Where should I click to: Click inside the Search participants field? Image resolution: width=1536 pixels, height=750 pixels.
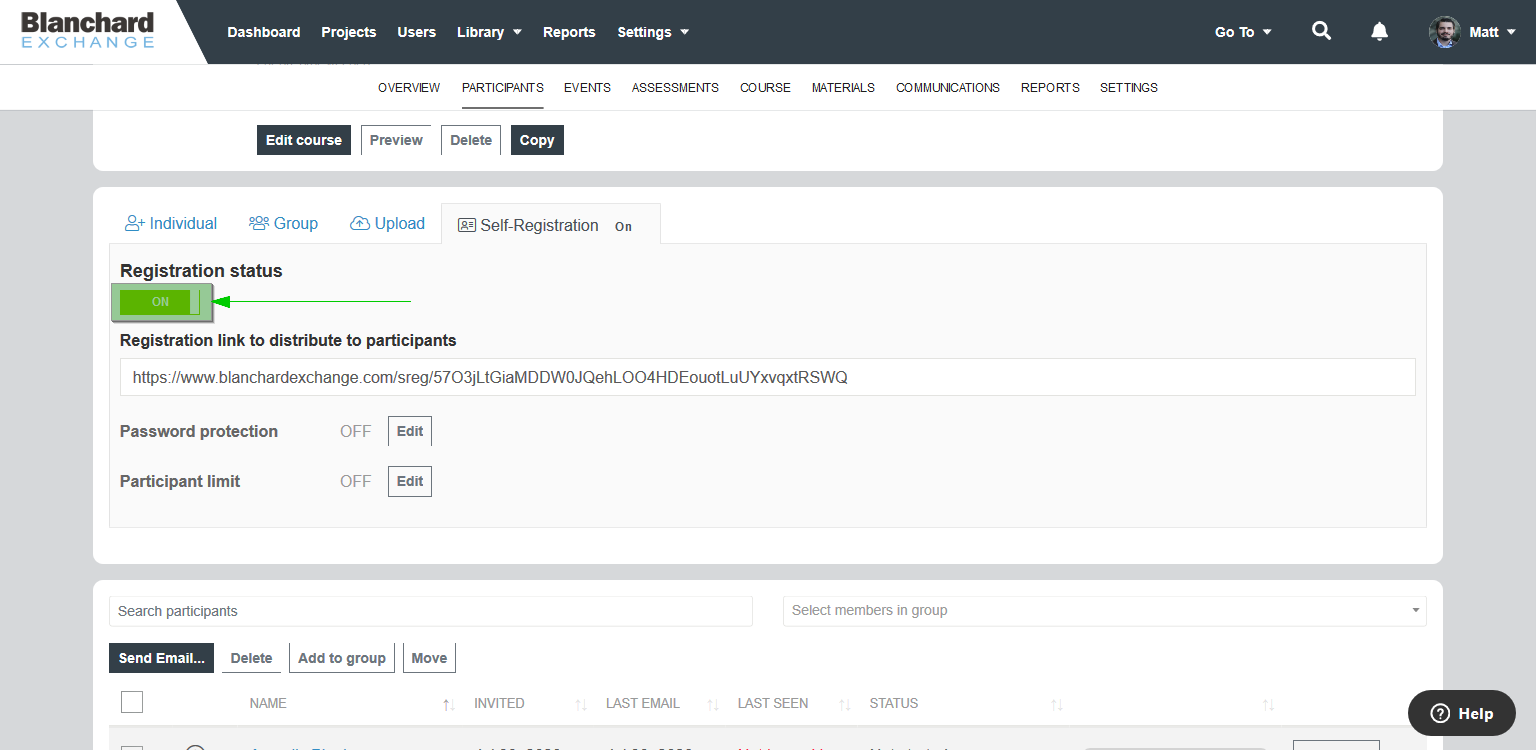(x=430, y=610)
